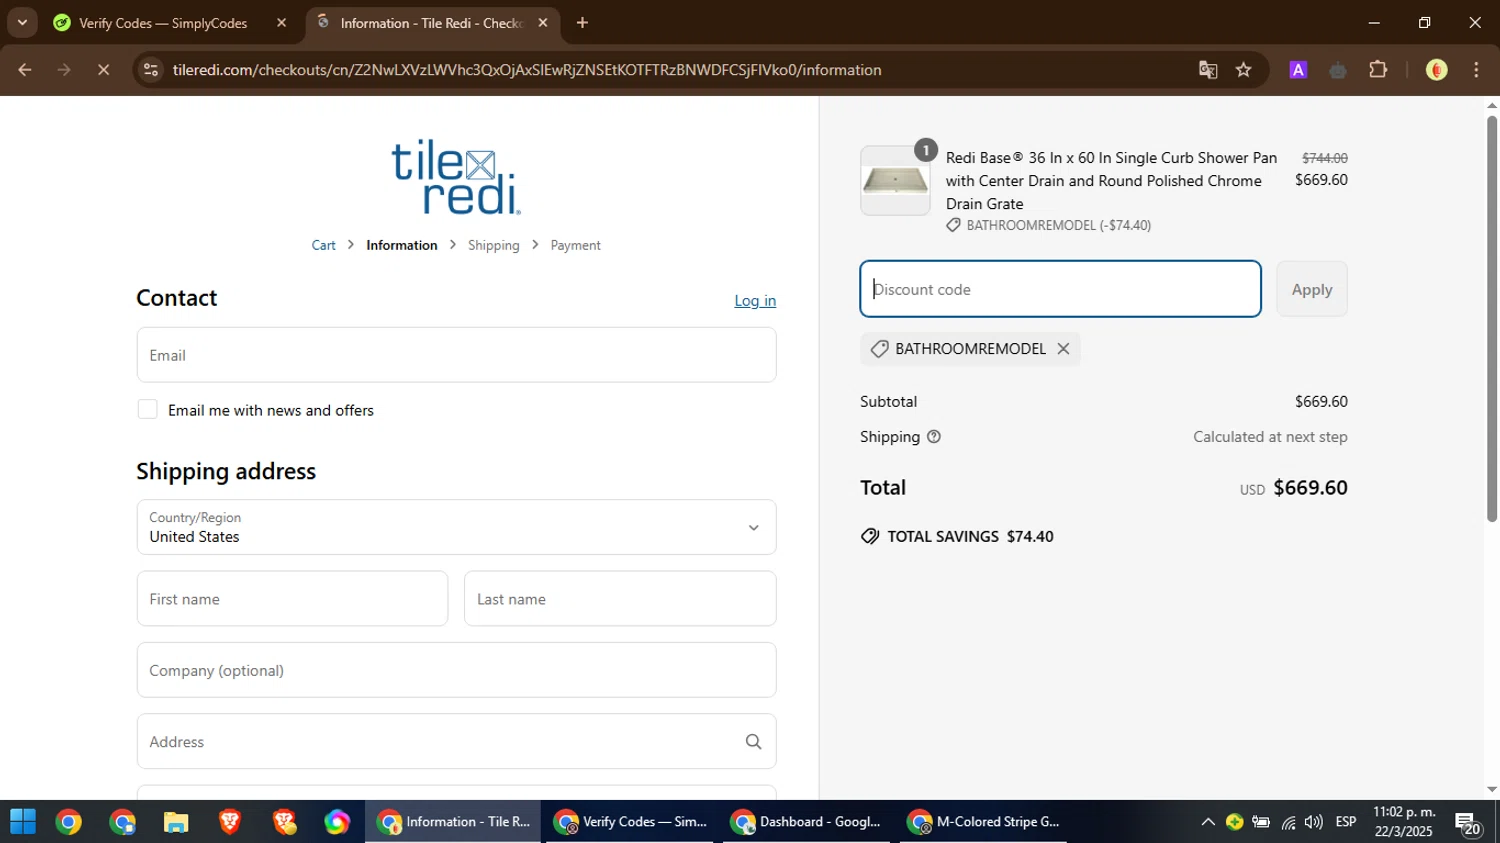1500x843 pixels.
Task: Click the Address search magnifier icon
Action: (753, 742)
